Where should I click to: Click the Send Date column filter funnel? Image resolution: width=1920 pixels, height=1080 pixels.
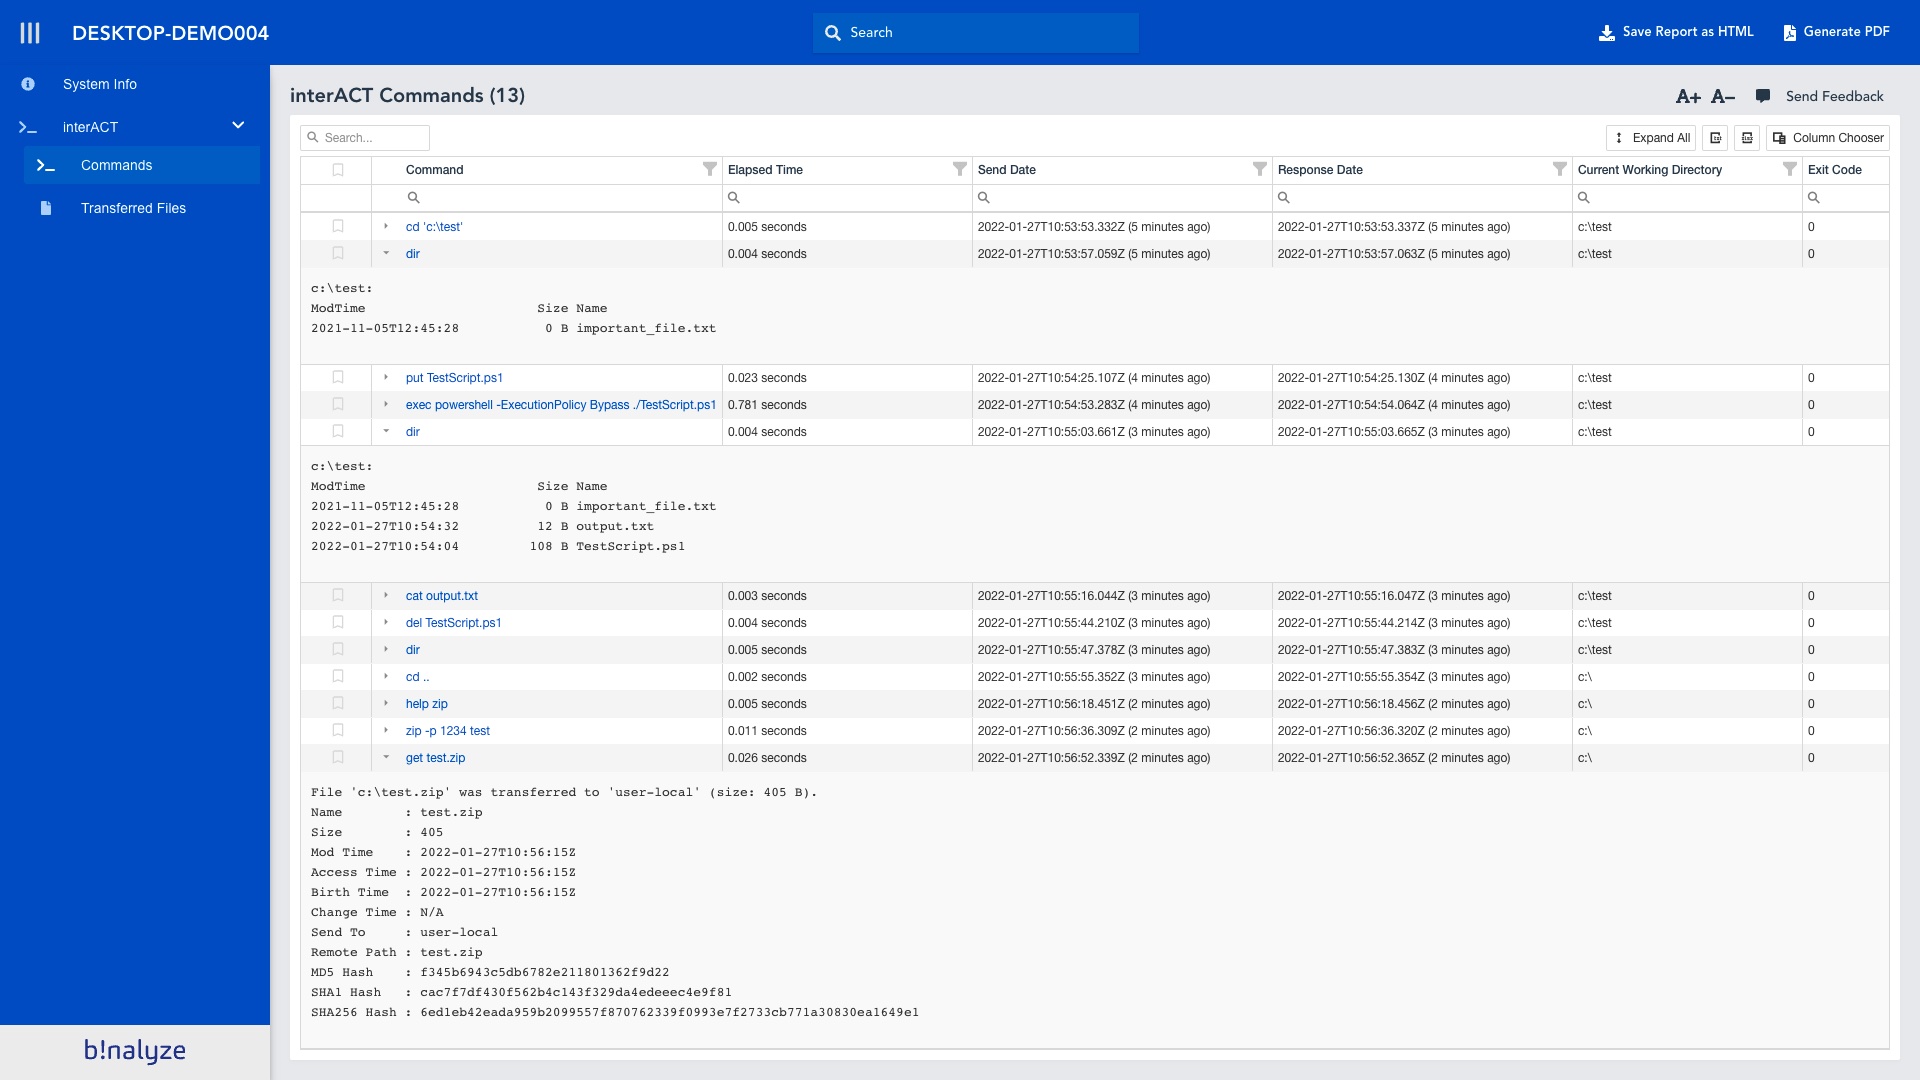1259,169
